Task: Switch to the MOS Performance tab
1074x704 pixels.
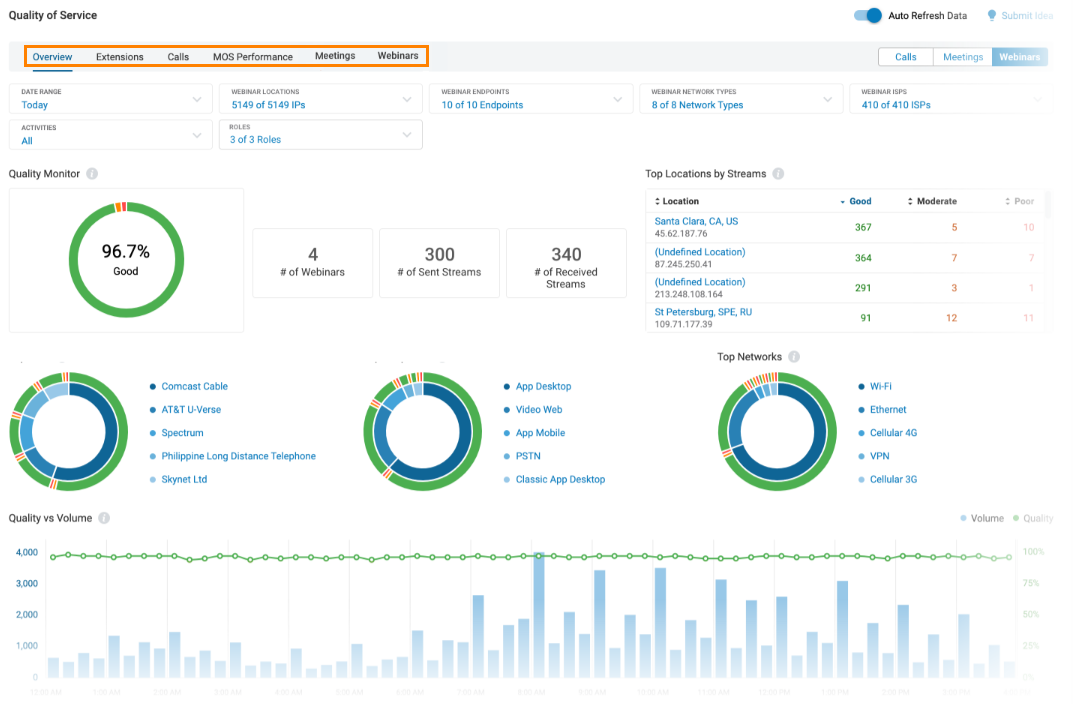Action: pos(252,56)
